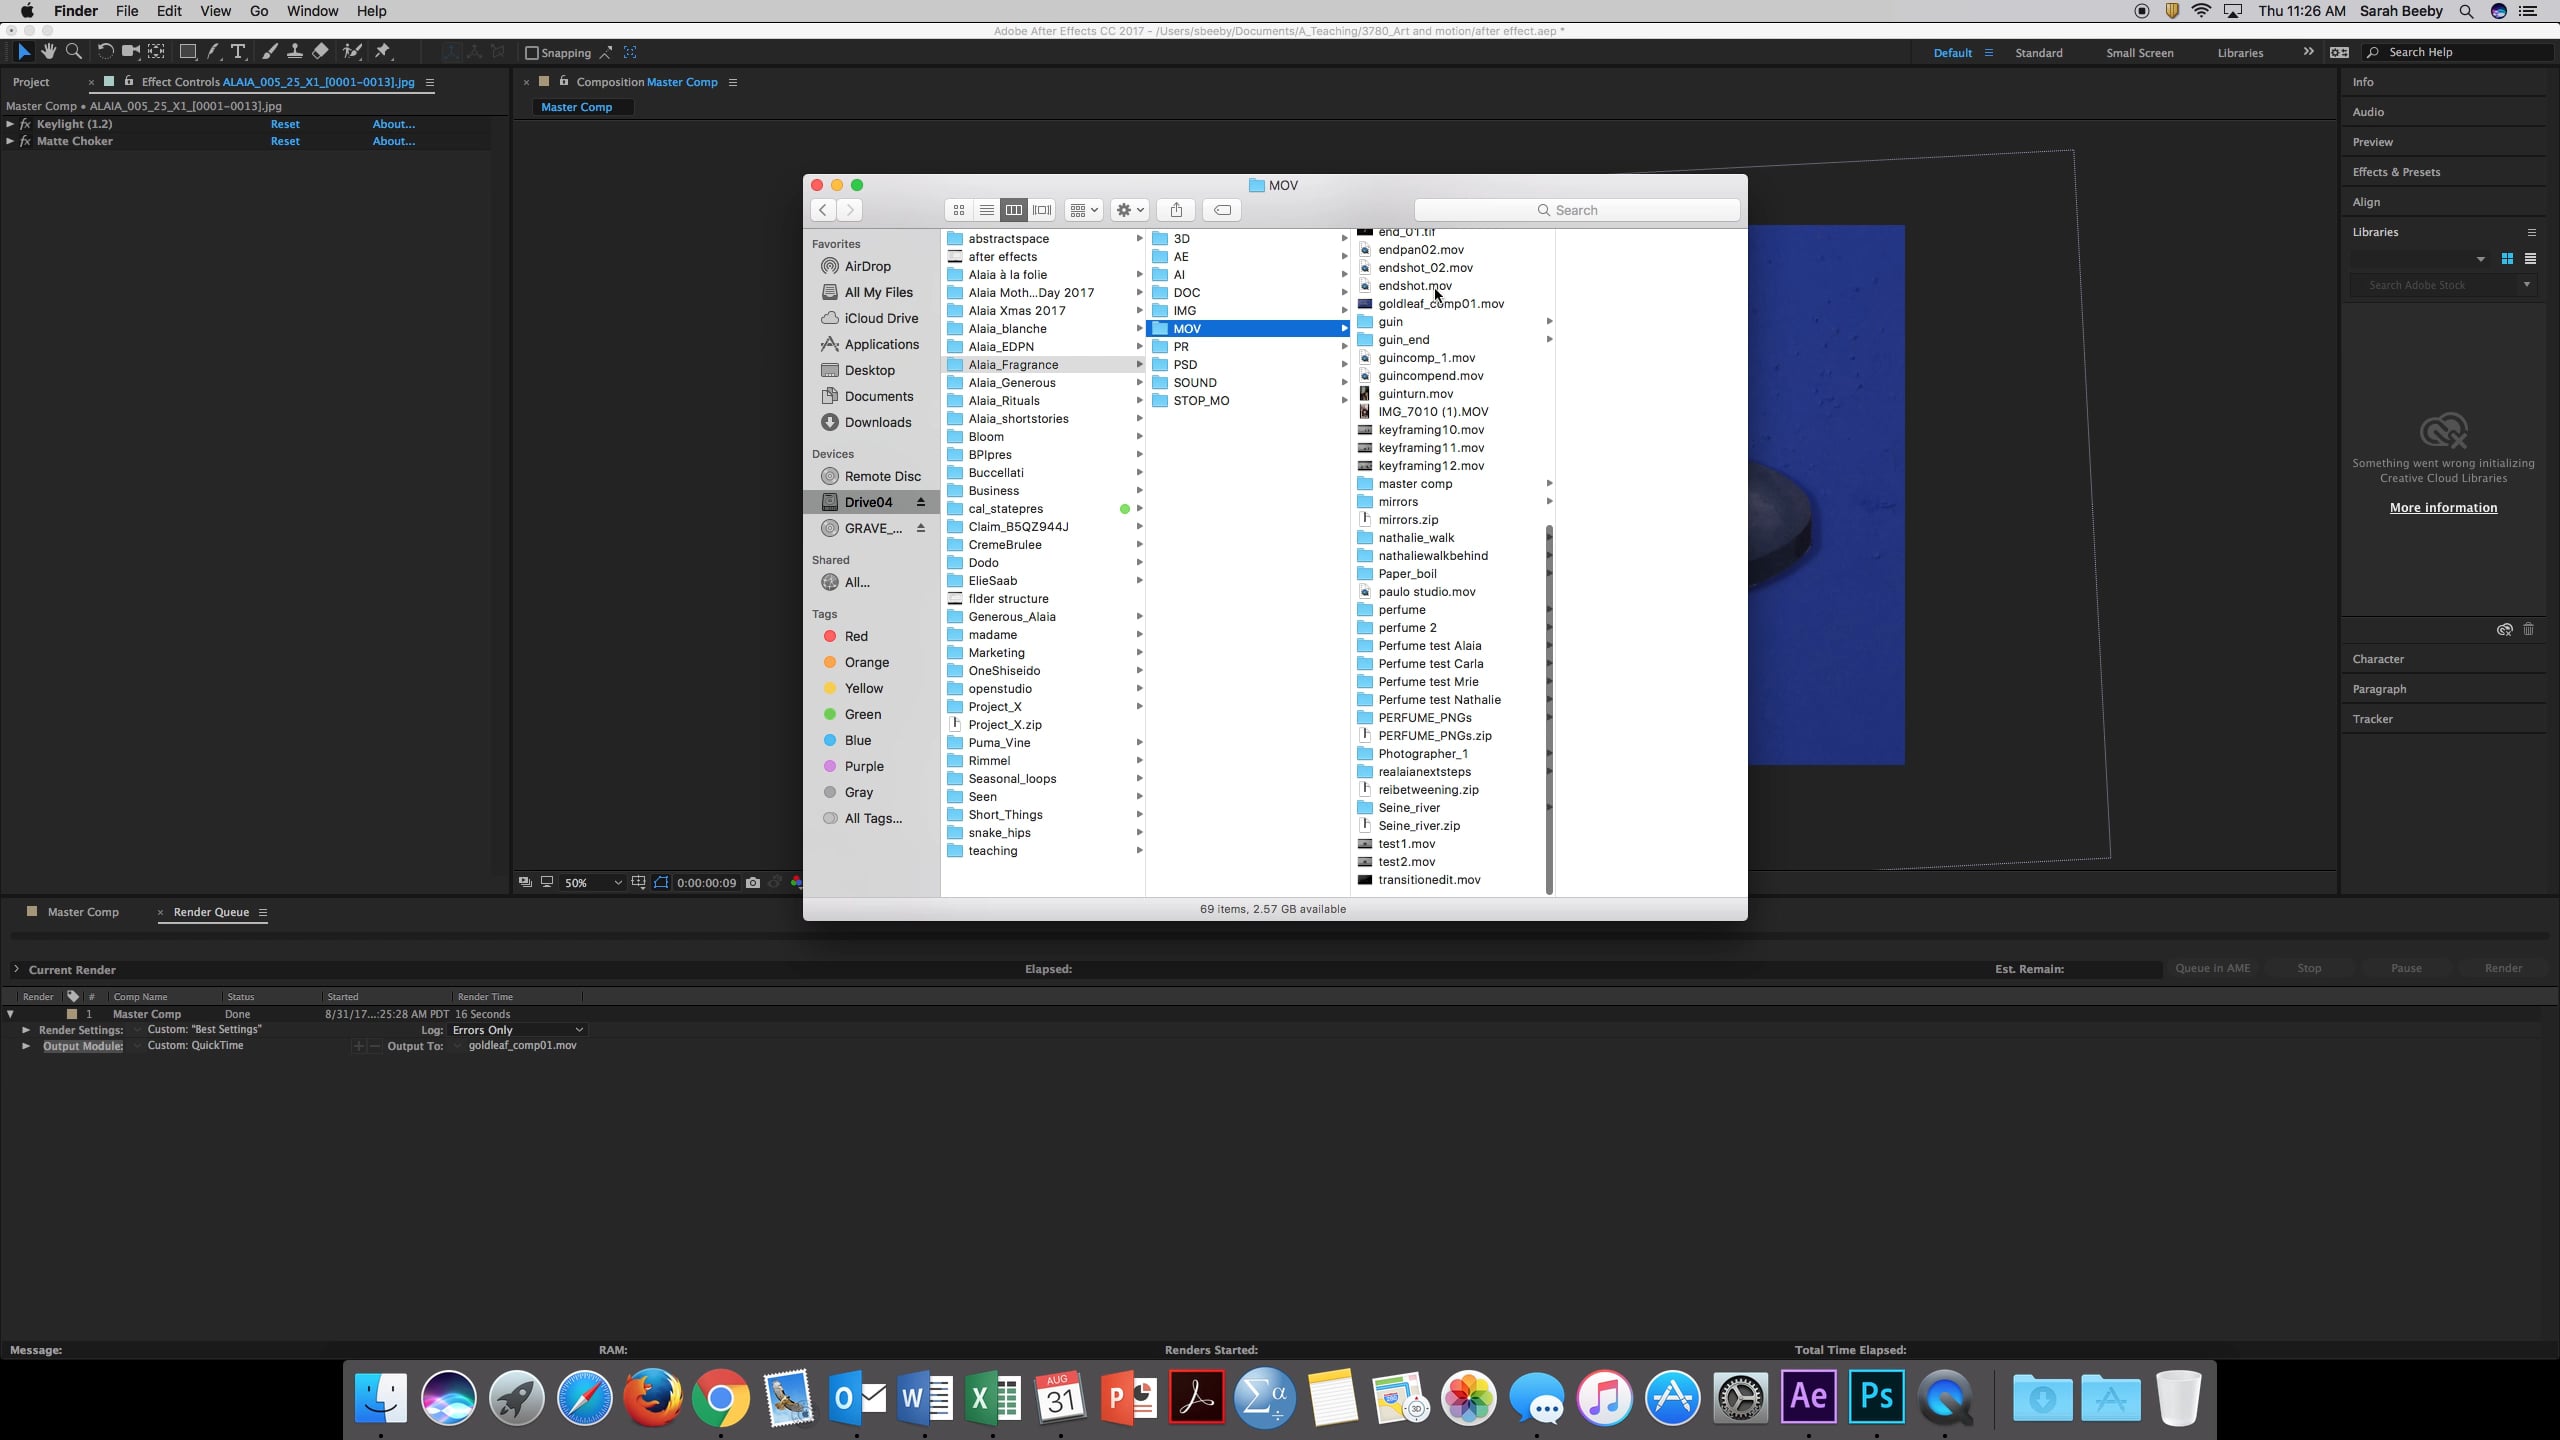This screenshot has width=2560, height=1440.
Task: Go back in Finder window
Action: [822, 210]
